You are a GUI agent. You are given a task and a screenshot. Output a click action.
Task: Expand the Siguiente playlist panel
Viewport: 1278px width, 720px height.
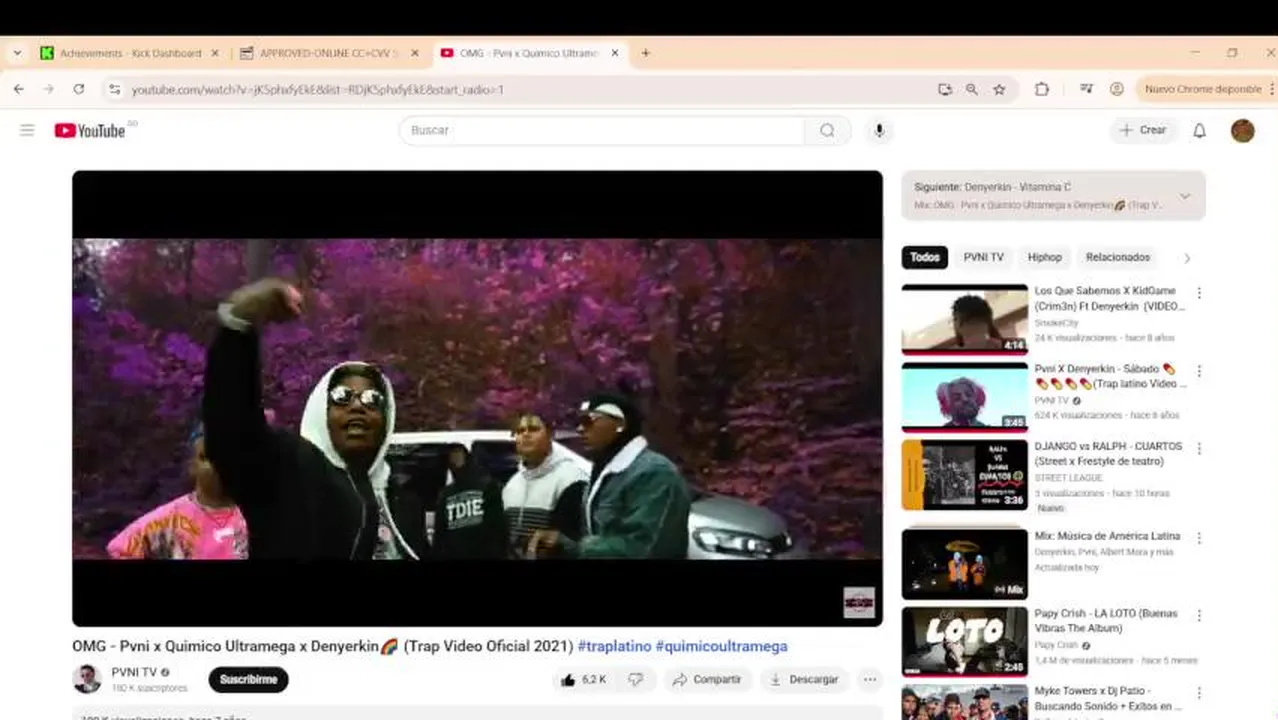(x=1185, y=196)
